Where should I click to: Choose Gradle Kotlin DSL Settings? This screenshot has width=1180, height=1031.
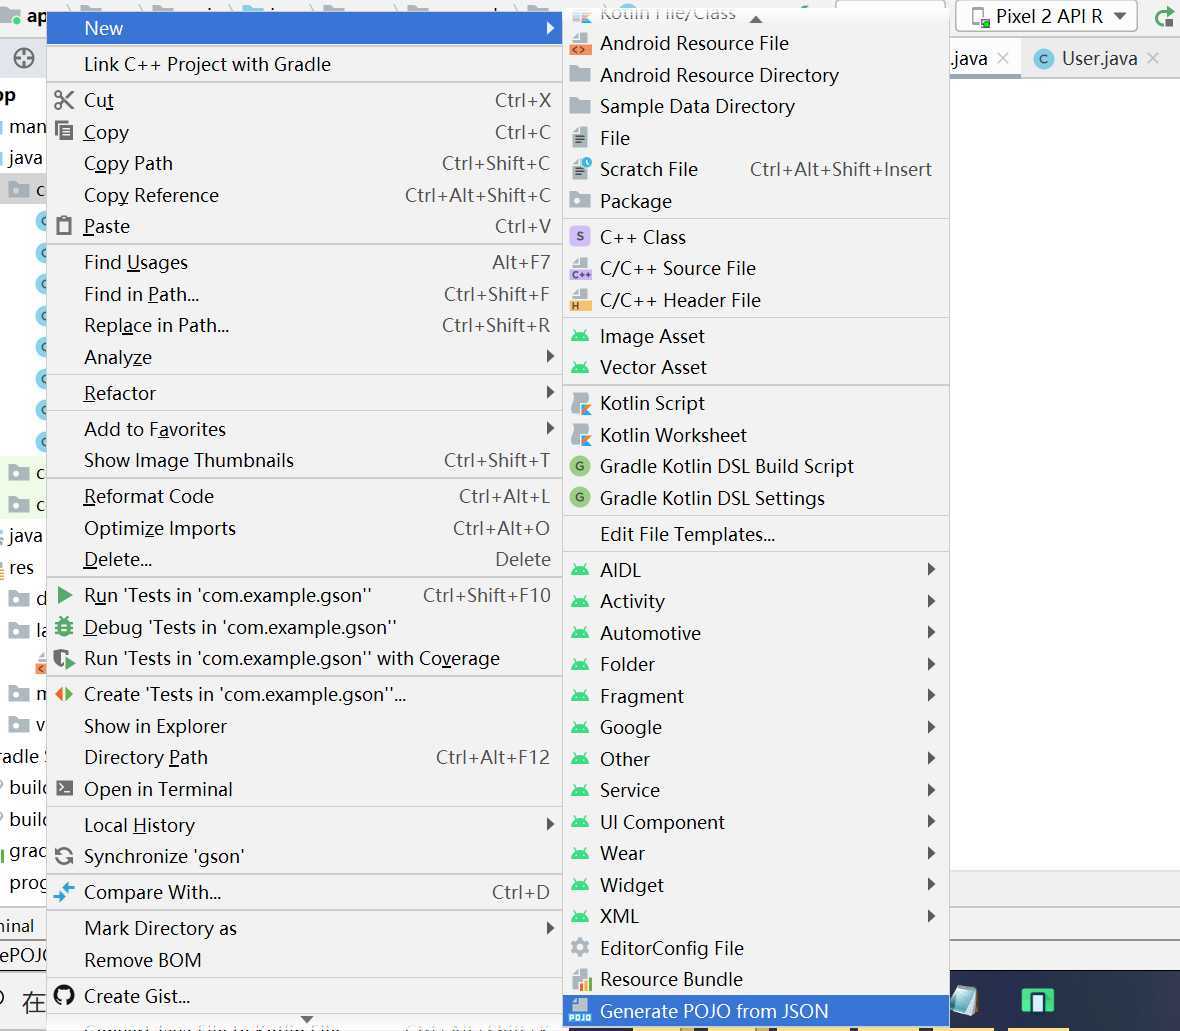coord(756,498)
